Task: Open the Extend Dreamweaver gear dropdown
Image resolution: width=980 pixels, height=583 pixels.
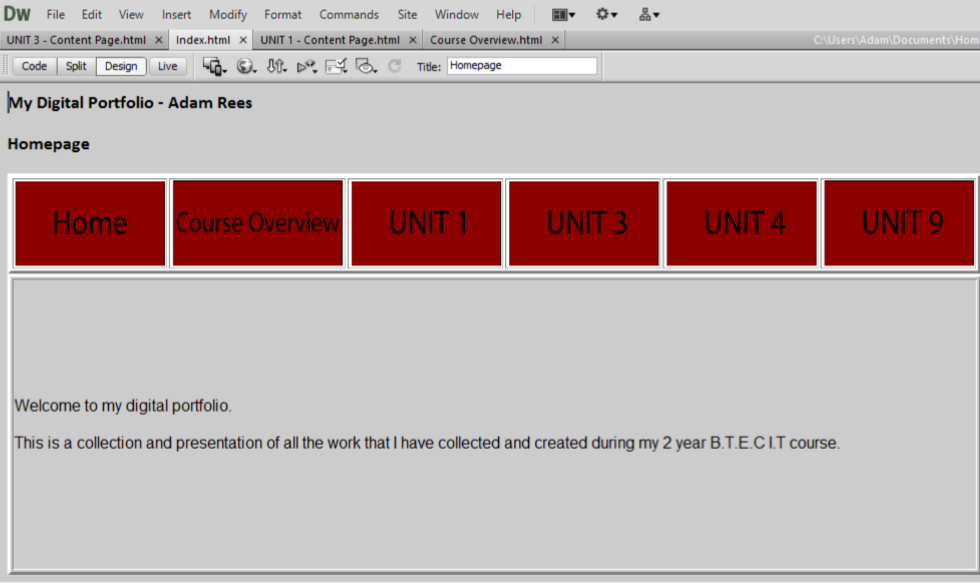Action: click(606, 14)
